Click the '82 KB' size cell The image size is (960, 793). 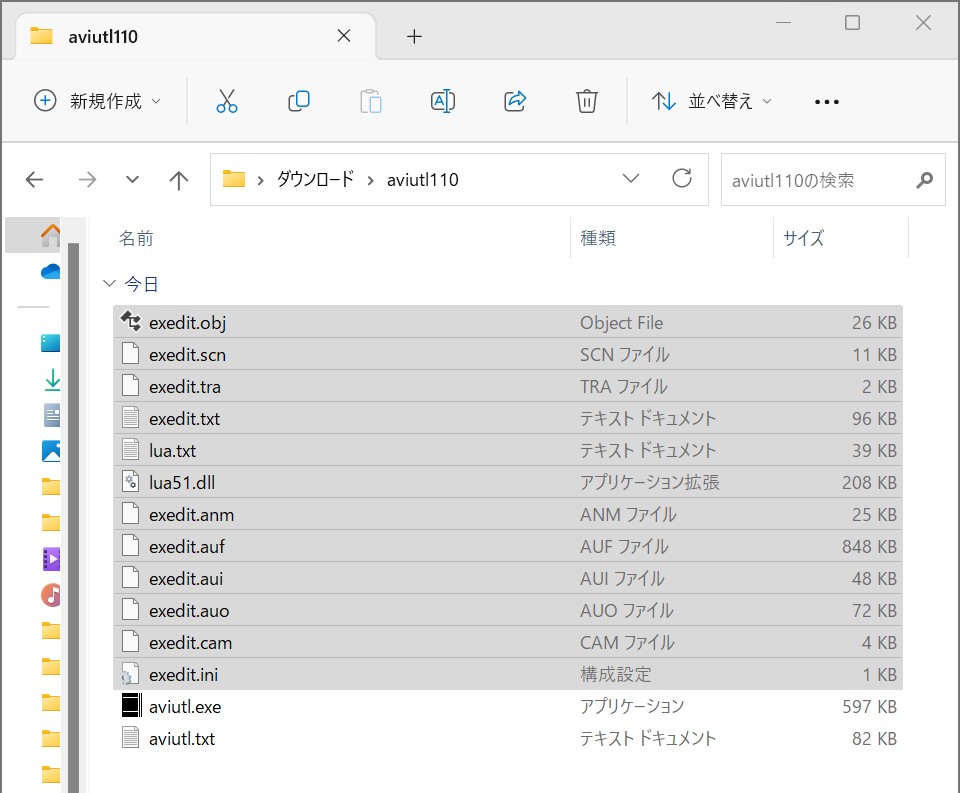(874, 739)
